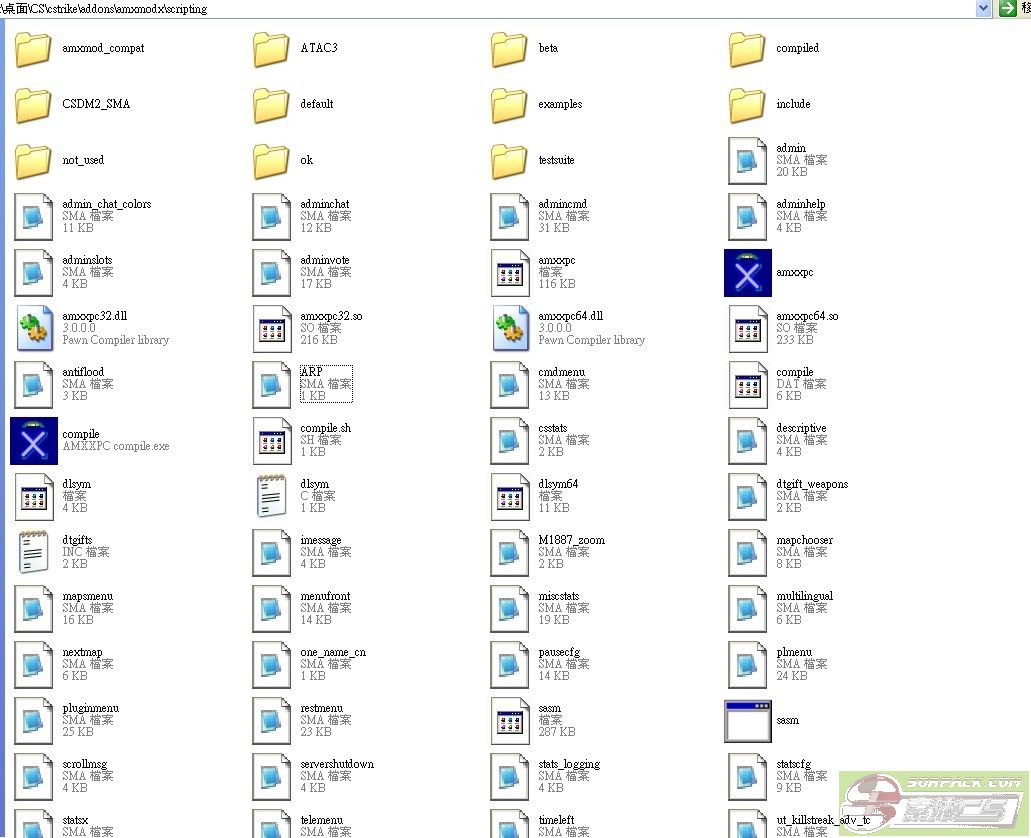Select the adminhelp SMA file icon

click(748, 216)
